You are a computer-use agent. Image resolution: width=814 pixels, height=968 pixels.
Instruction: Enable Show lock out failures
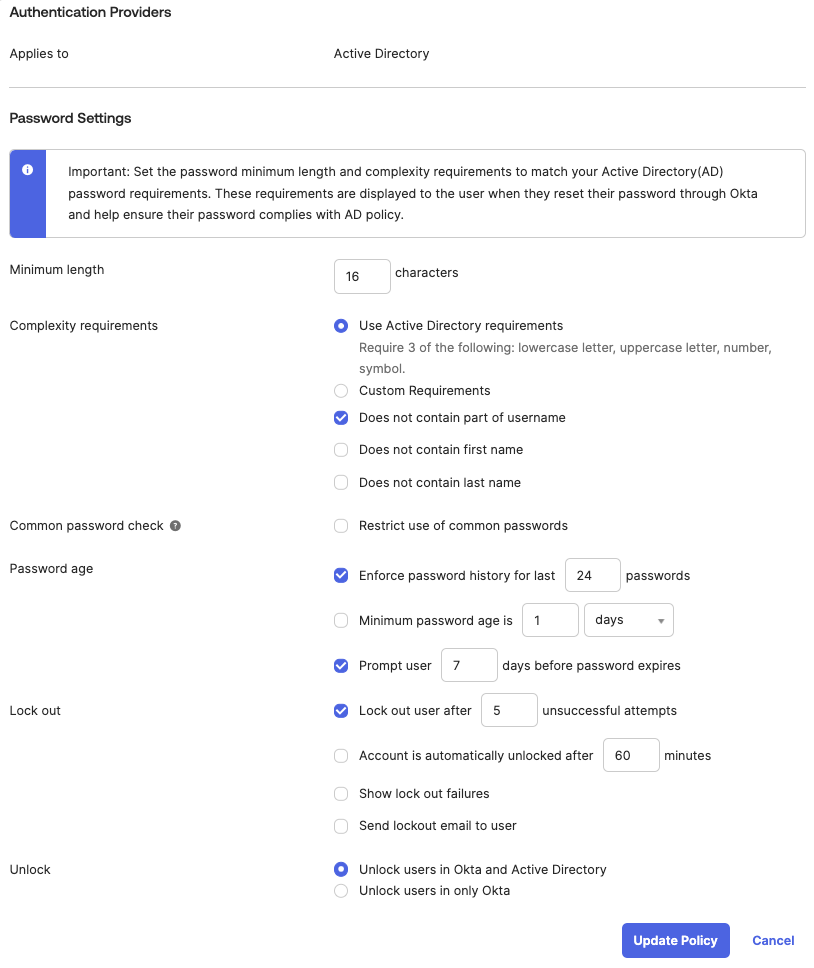[x=341, y=793]
